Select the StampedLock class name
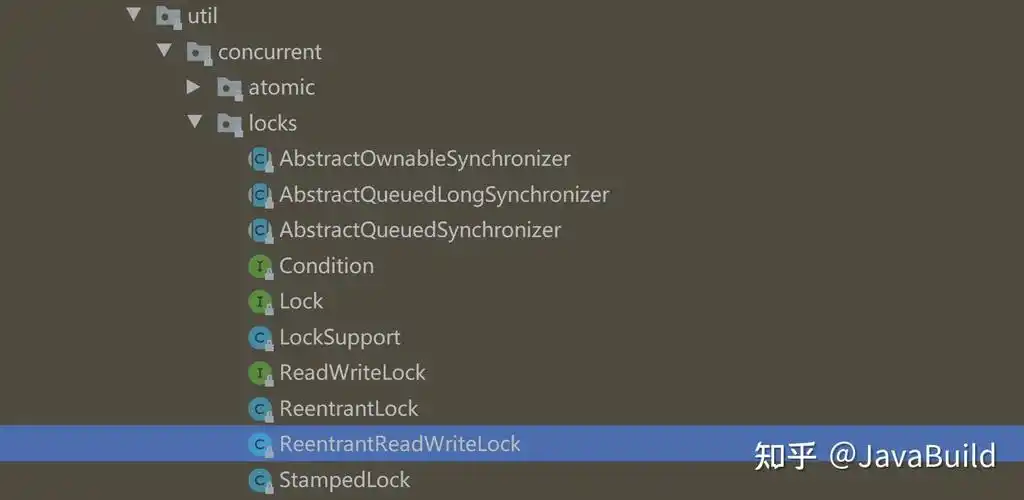This screenshot has height=500, width=1024. tap(344, 480)
